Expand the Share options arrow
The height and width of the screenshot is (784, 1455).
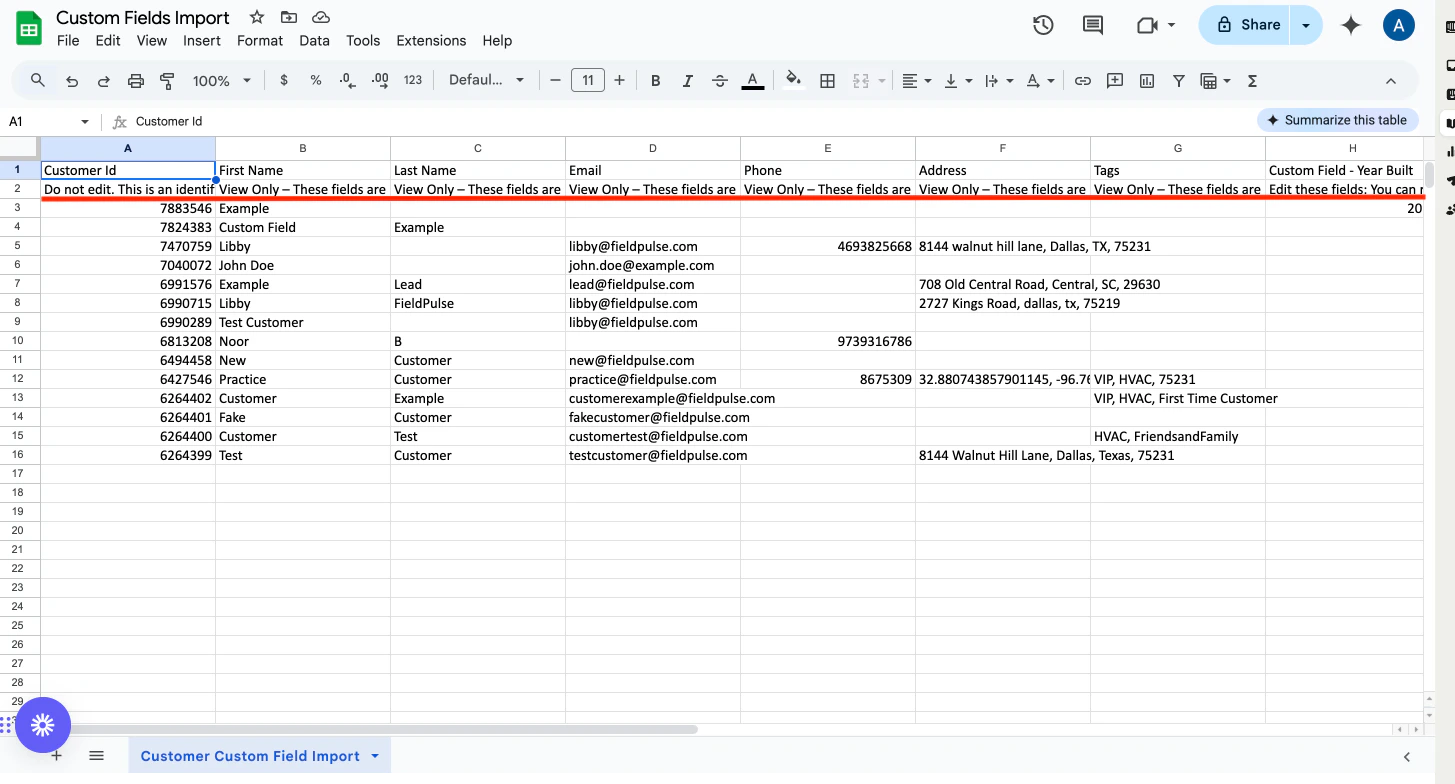pyautogui.click(x=1306, y=25)
